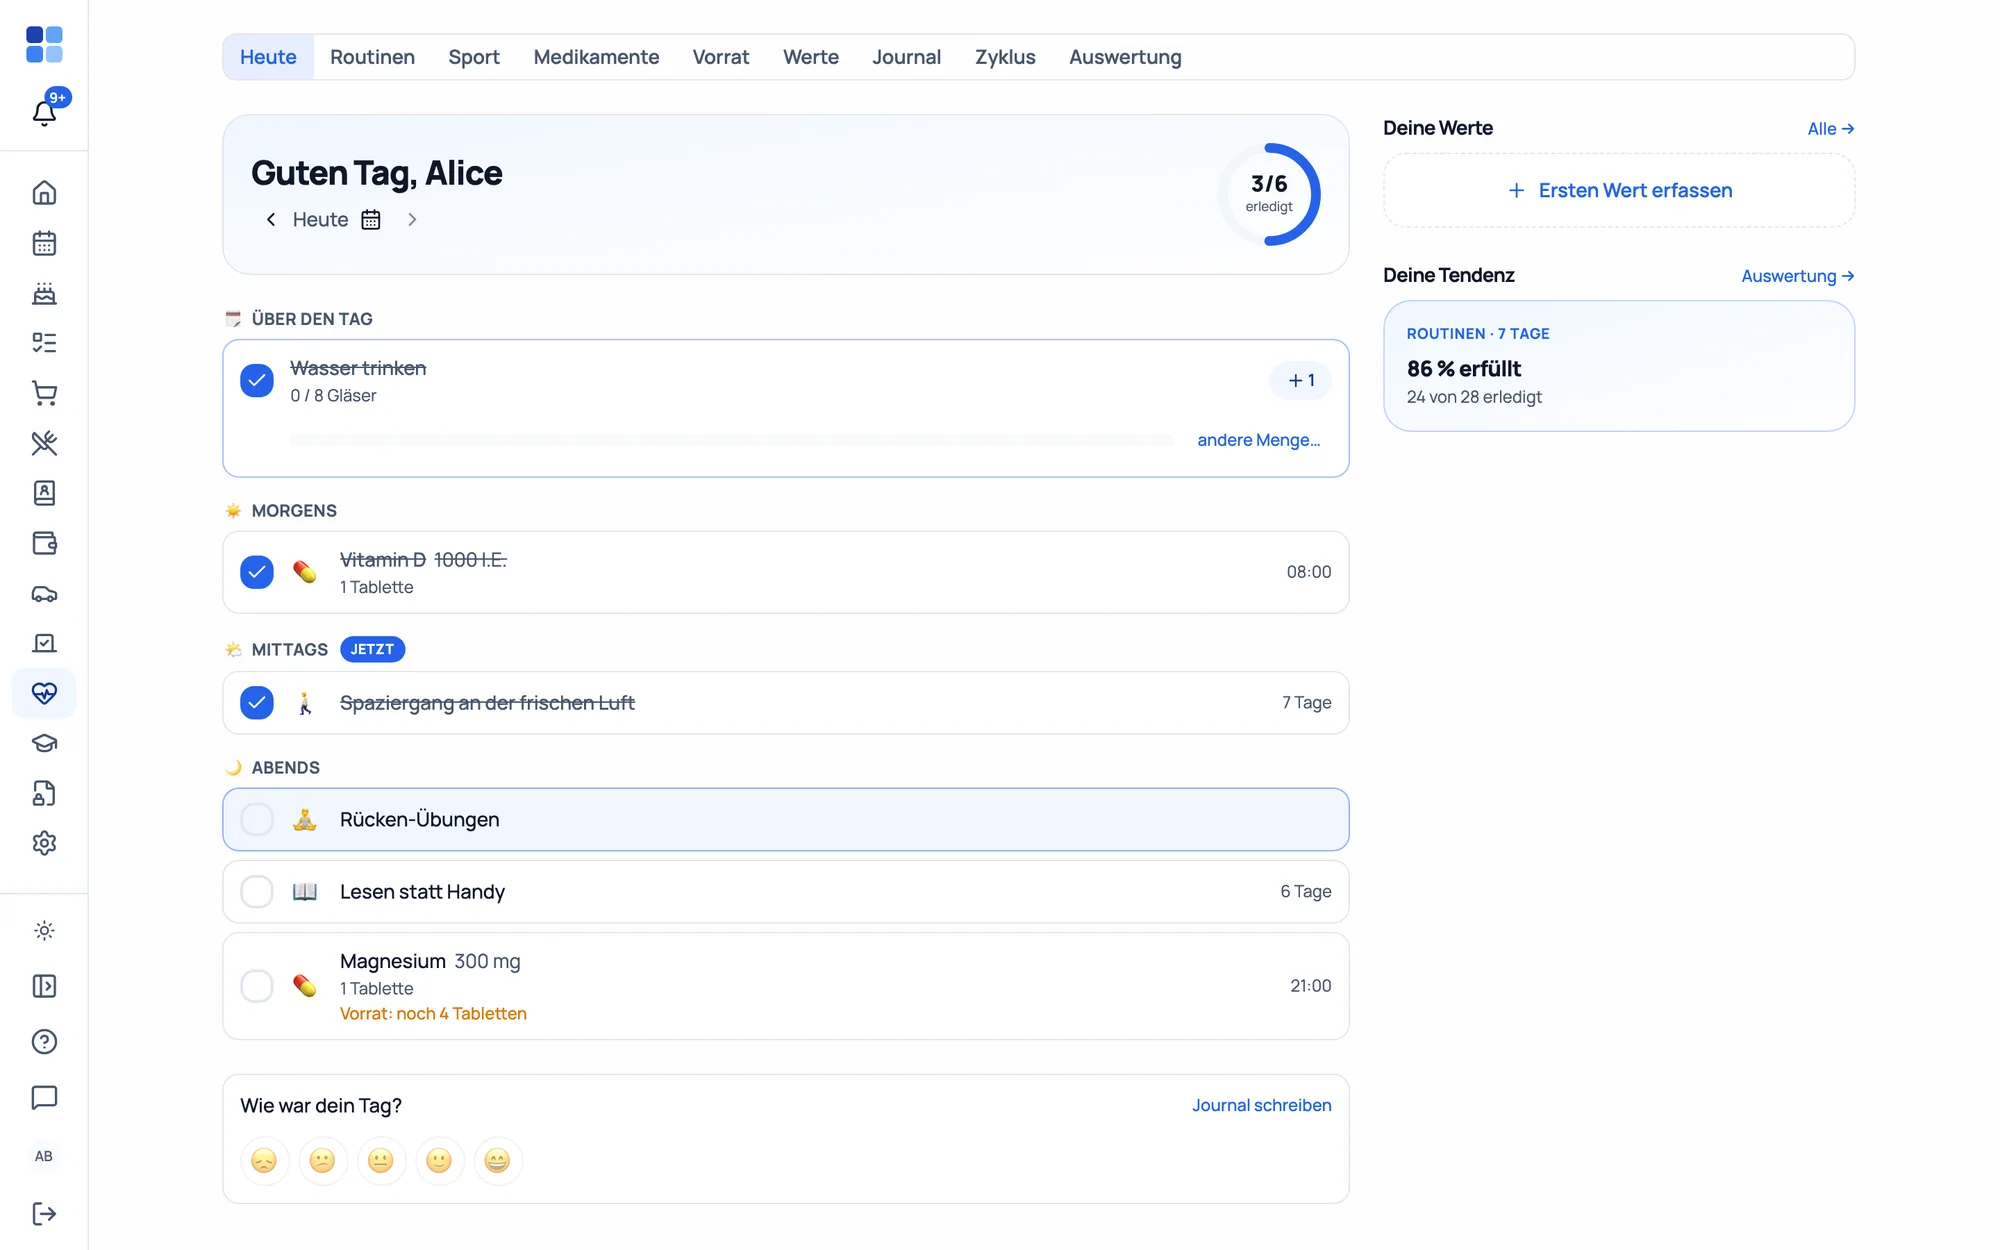This screenshot has width=2000, height=1250.
Task: Open the shopping cart icon in sidebar
Action: tap(44, 393)
